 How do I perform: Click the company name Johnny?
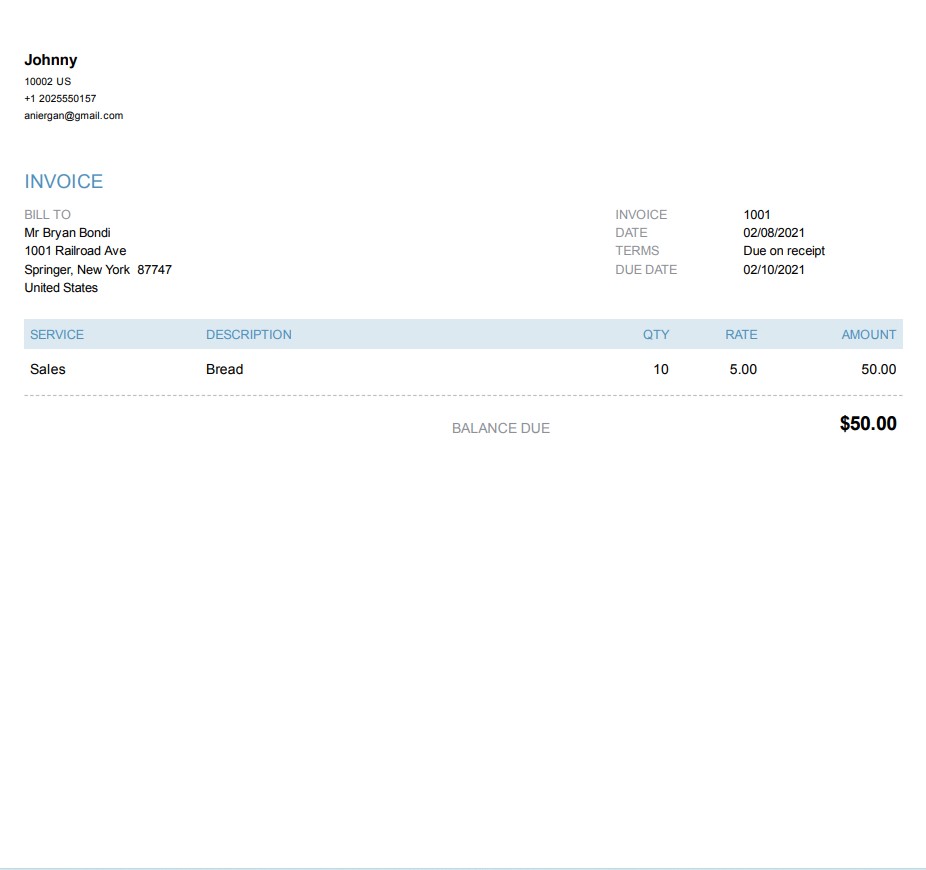pos(51,60)
